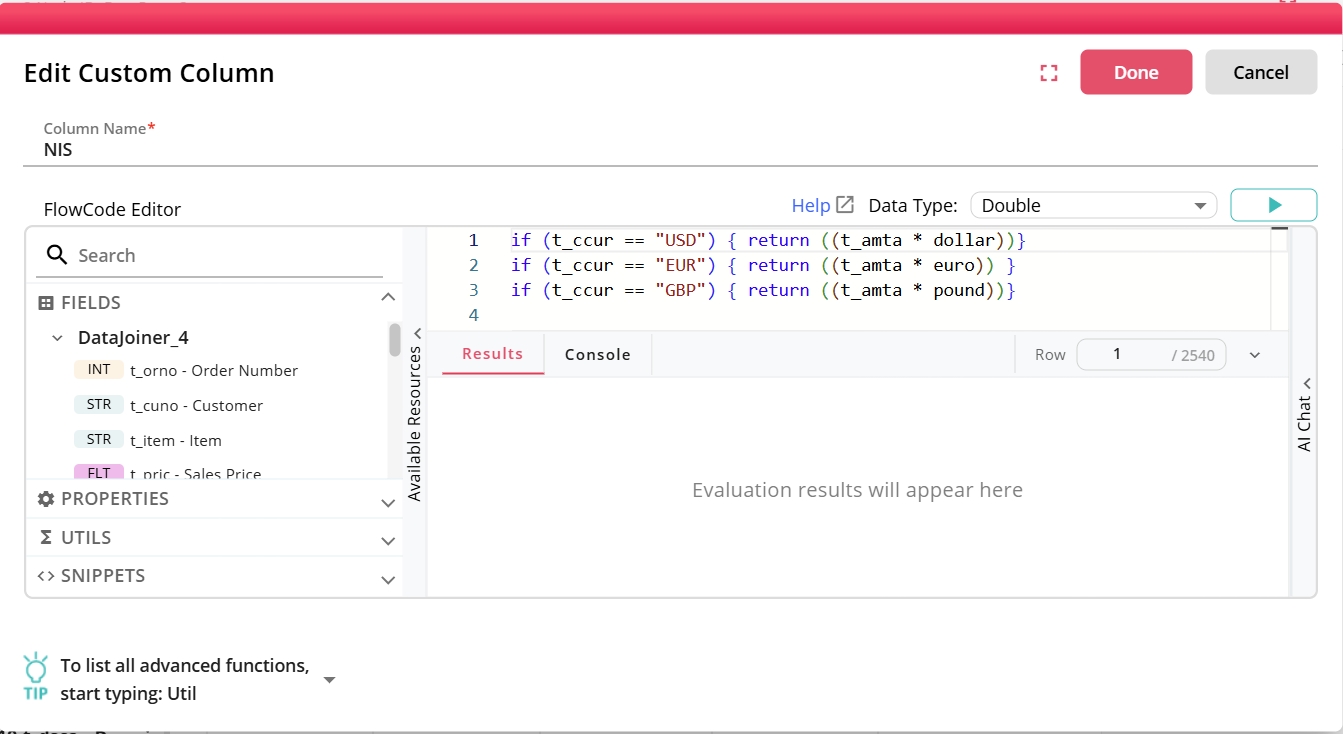Run the FlowCode with the play button
The width and height of the screenshot is (1343, 734).
click(x=1274, y=205)
